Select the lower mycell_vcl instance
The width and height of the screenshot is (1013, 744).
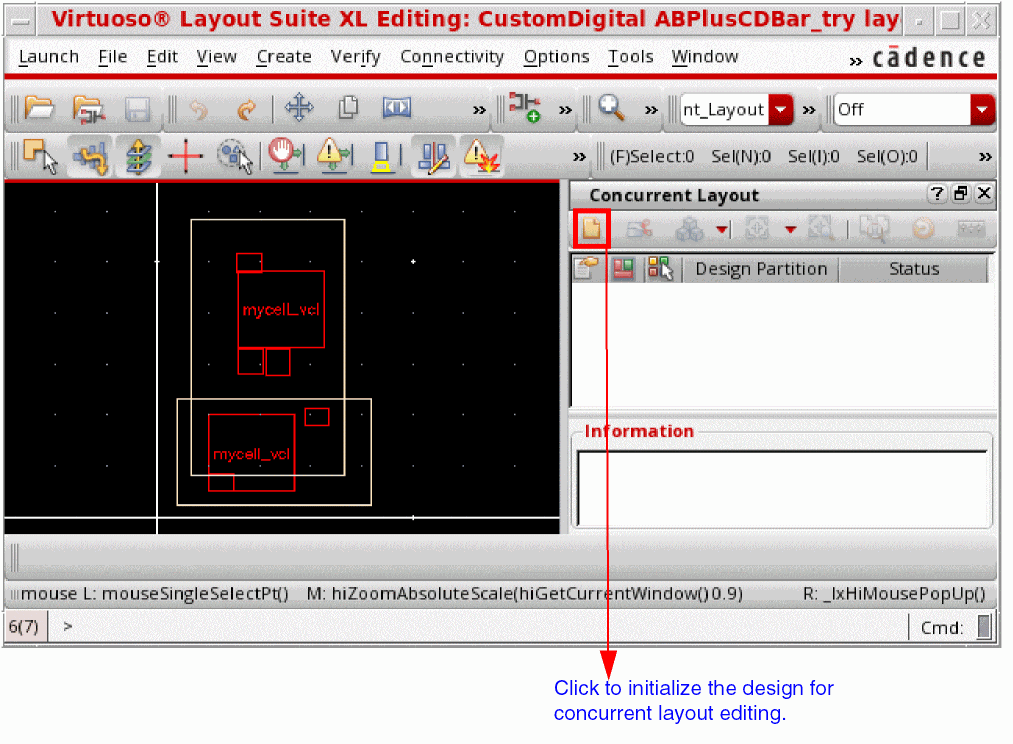coord(251,453)
